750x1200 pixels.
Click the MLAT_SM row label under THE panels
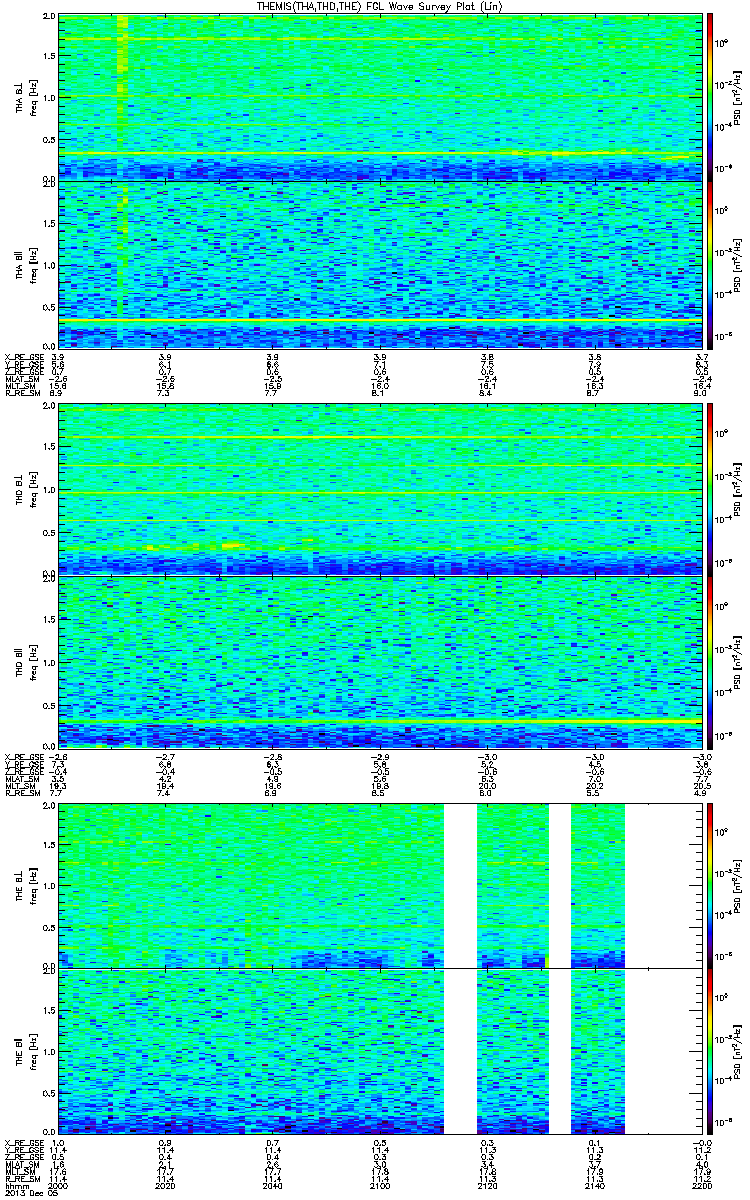20,1166
